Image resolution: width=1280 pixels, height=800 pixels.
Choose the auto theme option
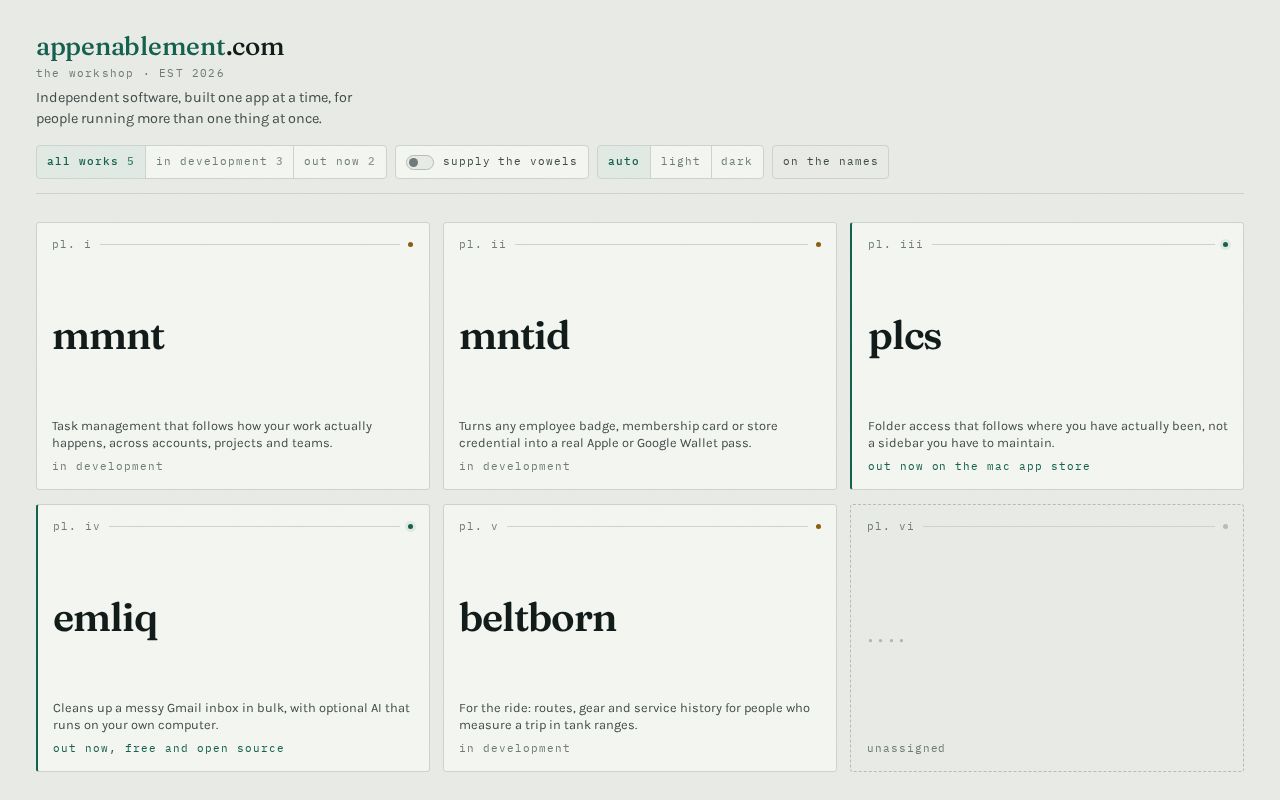click(x=624, y=162)
